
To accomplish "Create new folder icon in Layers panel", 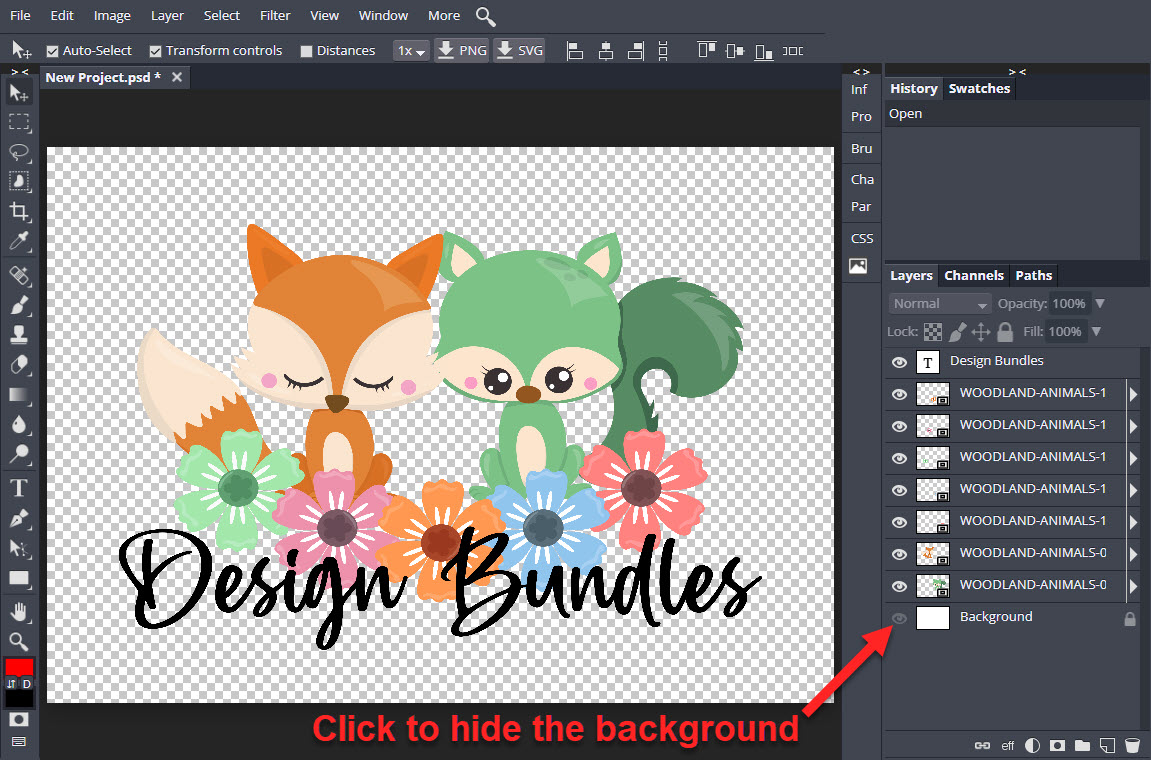I will click(x=1082, y=745).
